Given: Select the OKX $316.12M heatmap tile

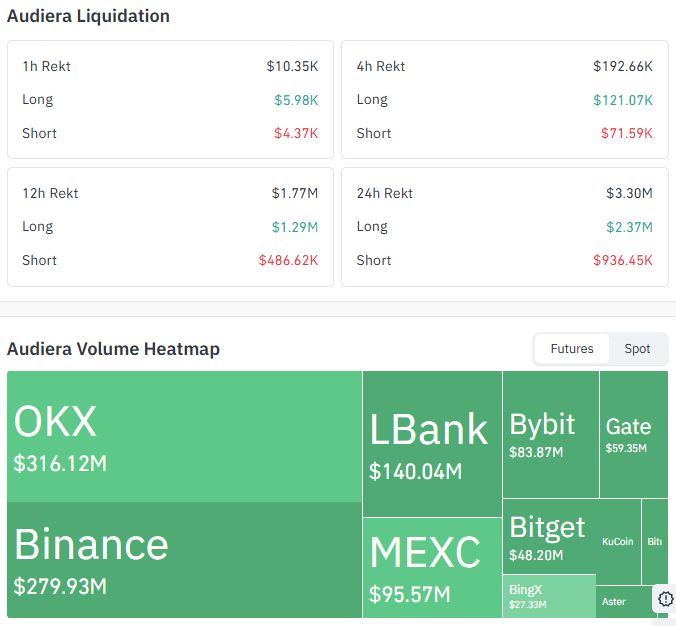Looking at the screenshot, I should [x=185, y=436].
